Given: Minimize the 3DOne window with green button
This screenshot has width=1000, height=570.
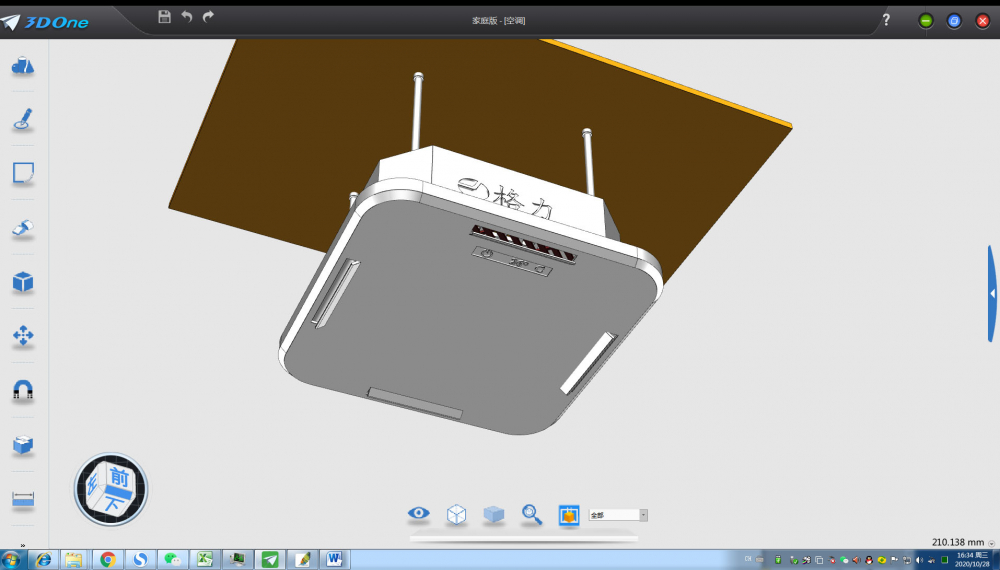Looking at the screenshot, I should click(x=925, y=21).
